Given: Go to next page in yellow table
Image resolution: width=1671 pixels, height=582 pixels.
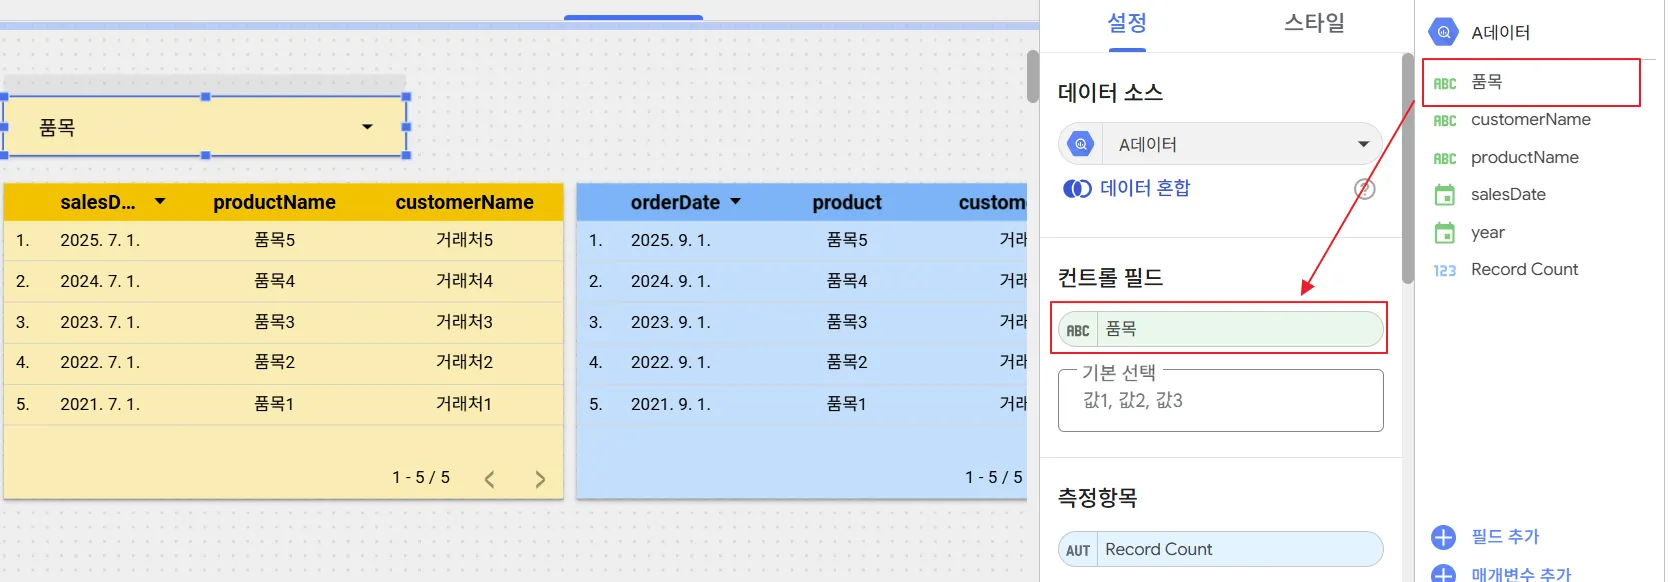Looking at the screenshot, I should (x=540, y=479).
